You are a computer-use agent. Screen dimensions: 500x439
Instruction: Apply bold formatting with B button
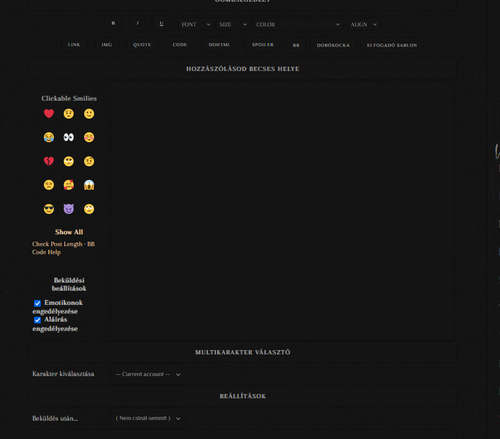(113, 23)
